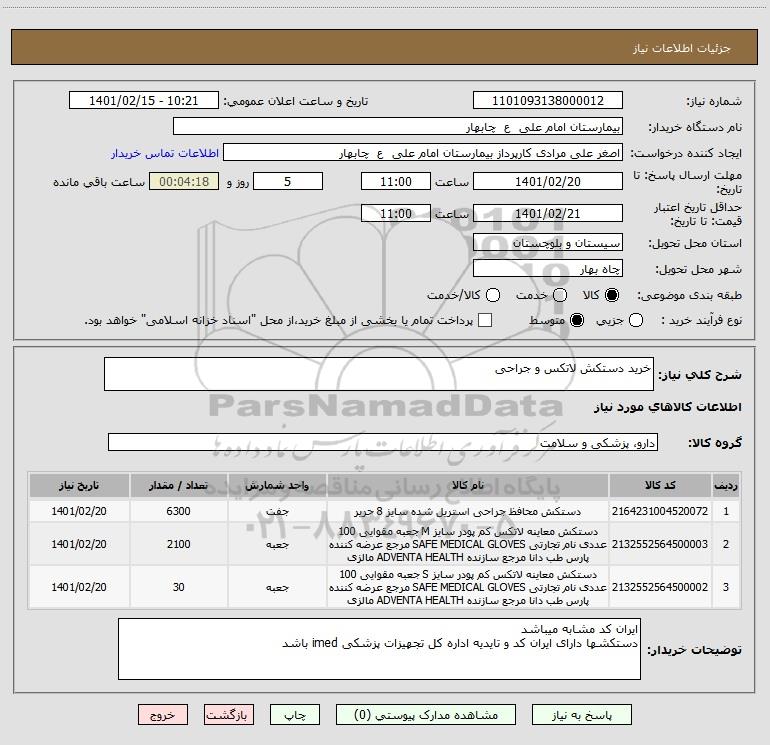Click product code 2132552564500003
Screen dimensions: 770x745
point(660,544)
